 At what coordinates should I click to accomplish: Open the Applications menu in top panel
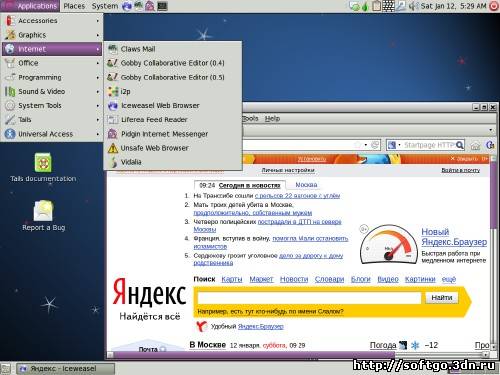(x=30, y=6)
